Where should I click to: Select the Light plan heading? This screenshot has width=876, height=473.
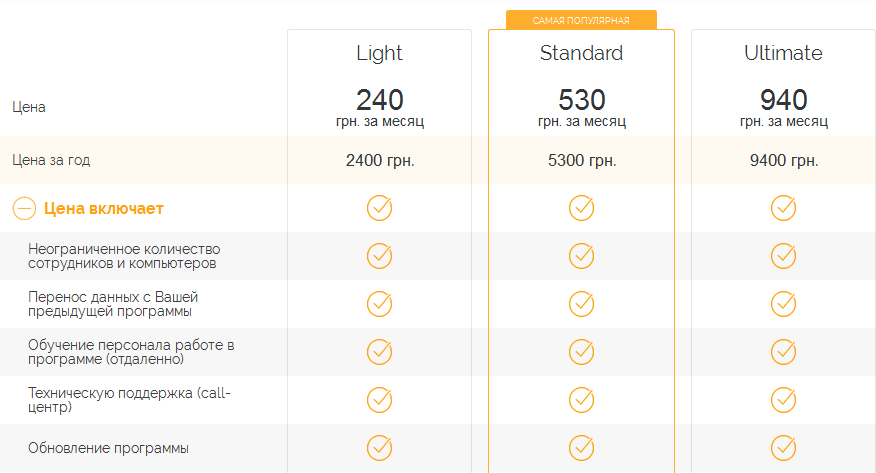[x=379, y=53]
